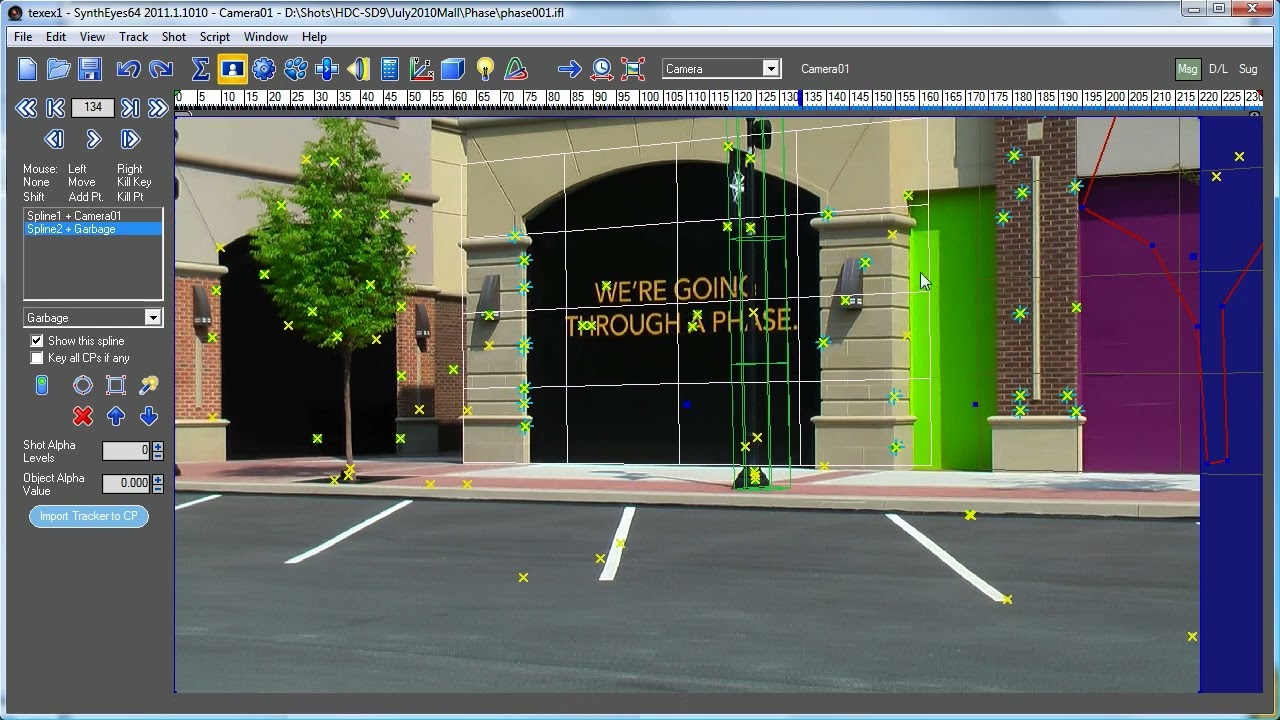Delete spline with the red X icon
1280x720 pixels.
83,416
